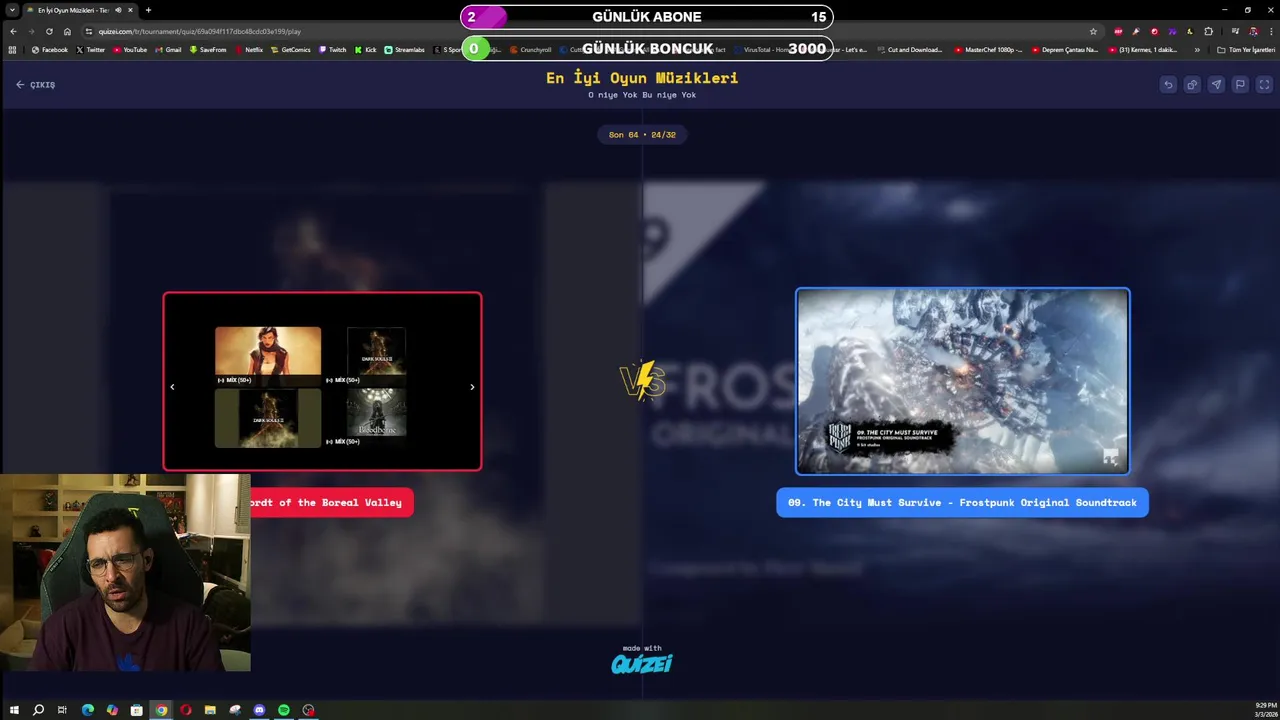Open Task View on taskbar

click(62, 710)
